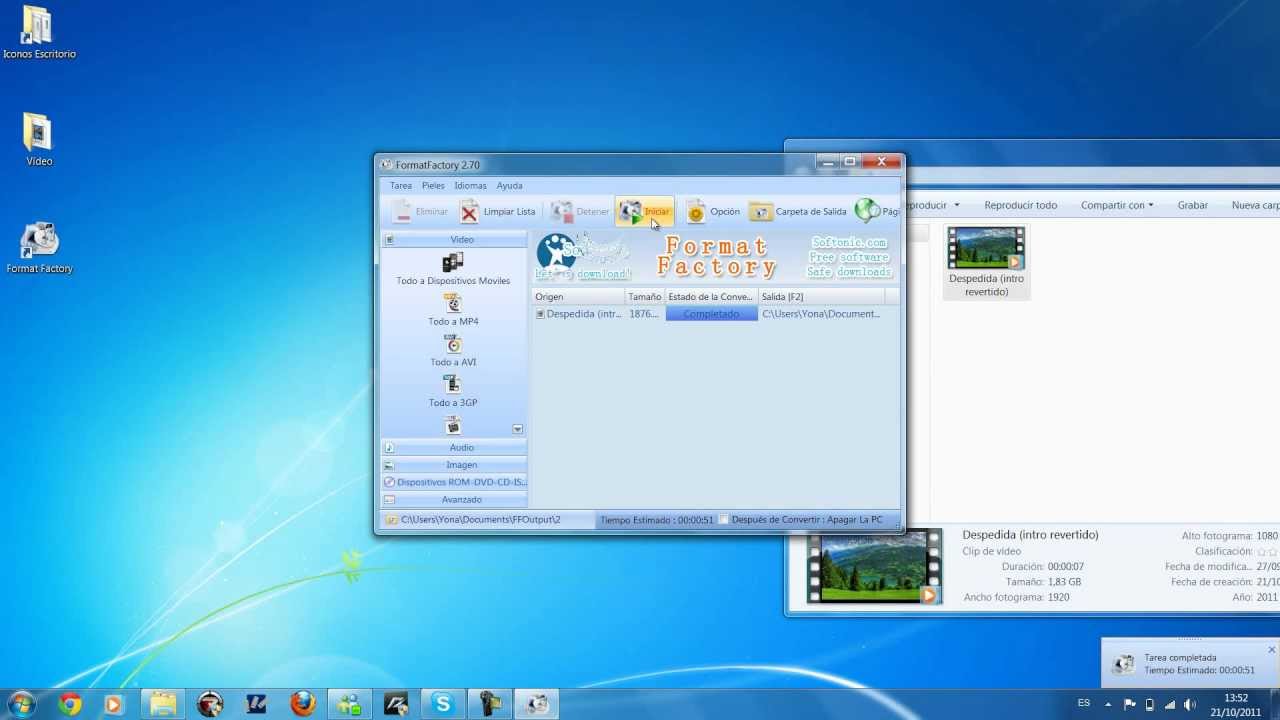This screenshot has height=720, width=1280.
Task: Open Carpeta de Salida output folder
Action: pos(798,212)
